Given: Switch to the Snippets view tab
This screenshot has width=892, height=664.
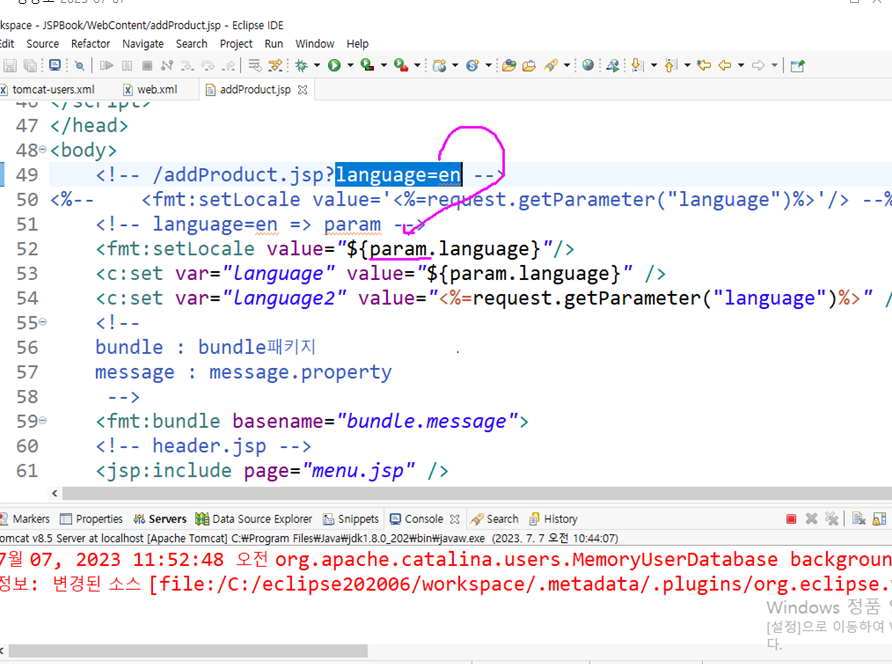Looking at the screenshot, I should 351,519.
